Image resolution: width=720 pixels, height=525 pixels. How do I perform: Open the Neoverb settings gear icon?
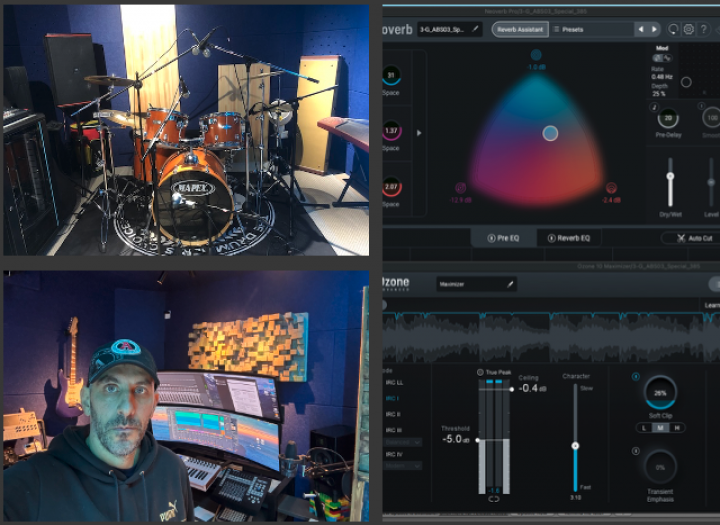689,29
